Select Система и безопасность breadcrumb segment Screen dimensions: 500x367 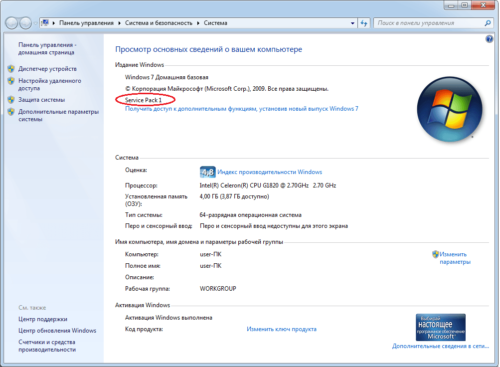coord(159,23)
